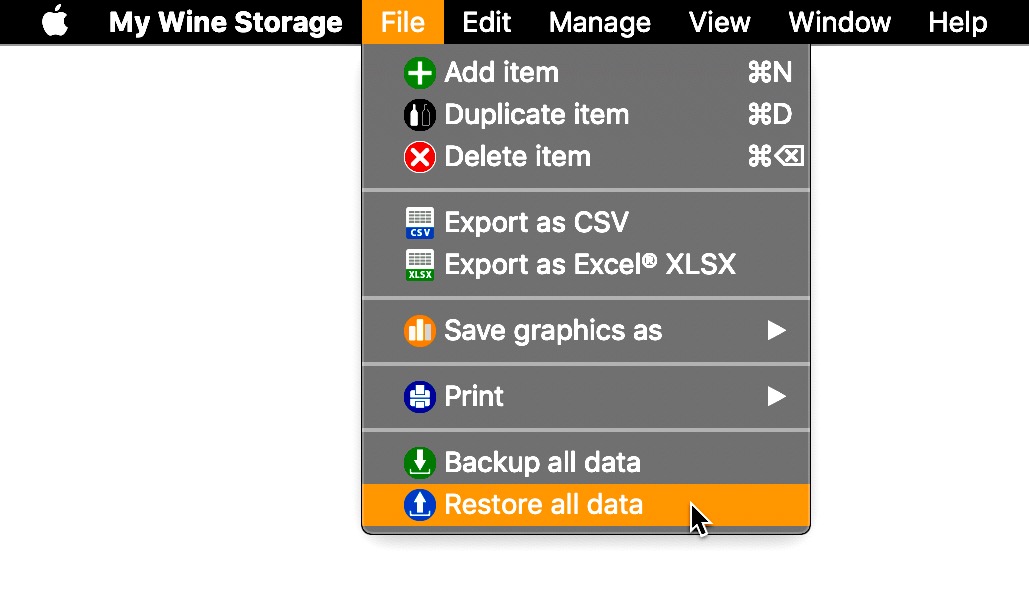The height and width of the screenshot is (601, 1029).
Task: Click the green plus Add item icon
Action: (x=419, y=72)
